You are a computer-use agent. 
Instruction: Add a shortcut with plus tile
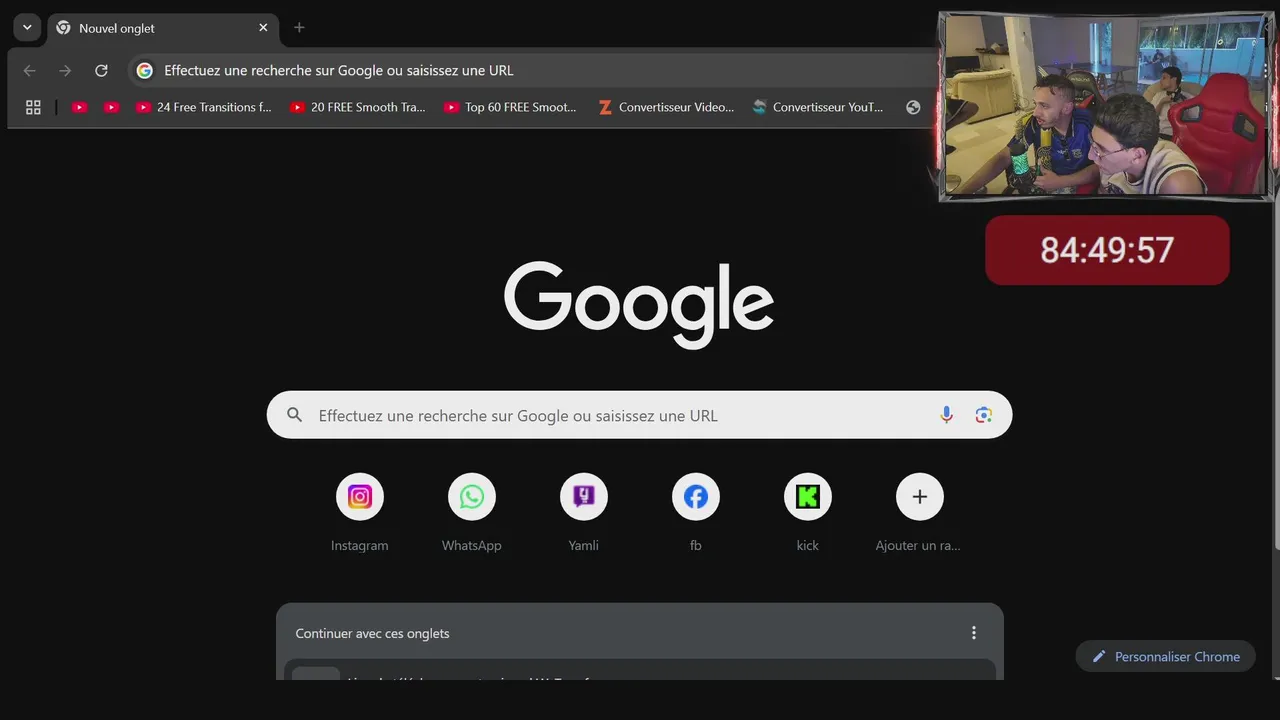920,513
